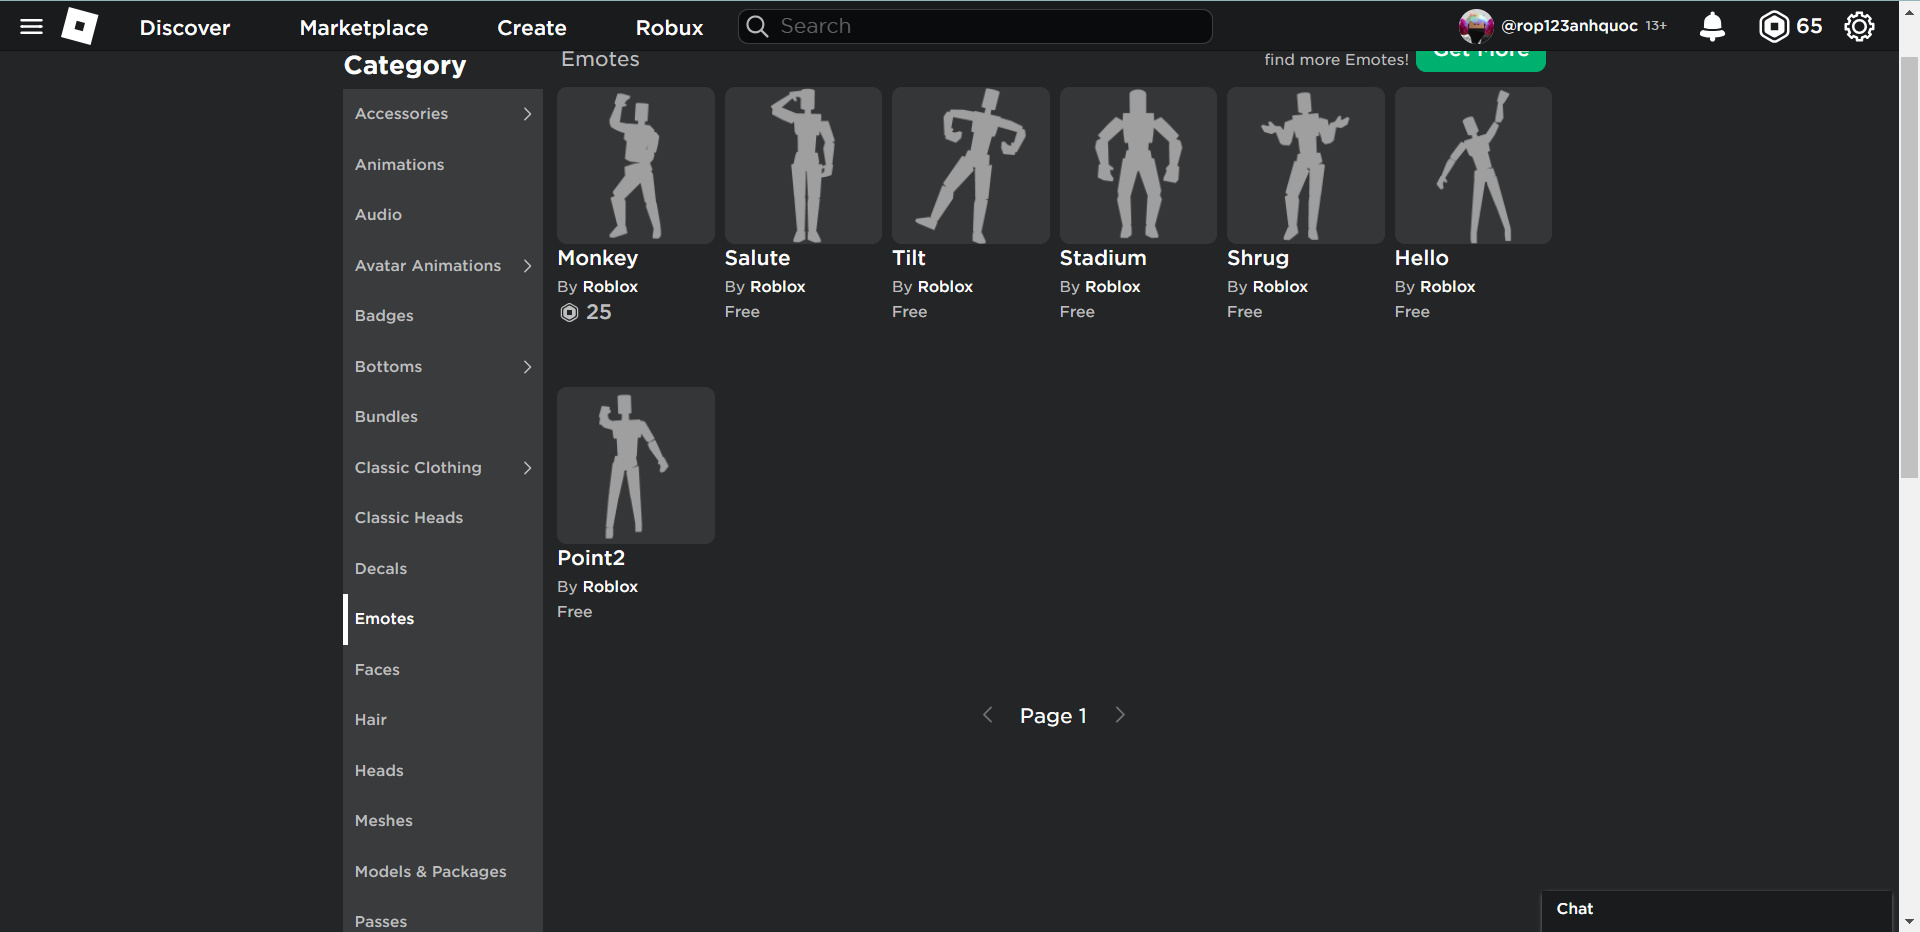Expand the Avatar Animations category chevron
The width and height of the screenshot is (1920, 932).
[527, 266]
